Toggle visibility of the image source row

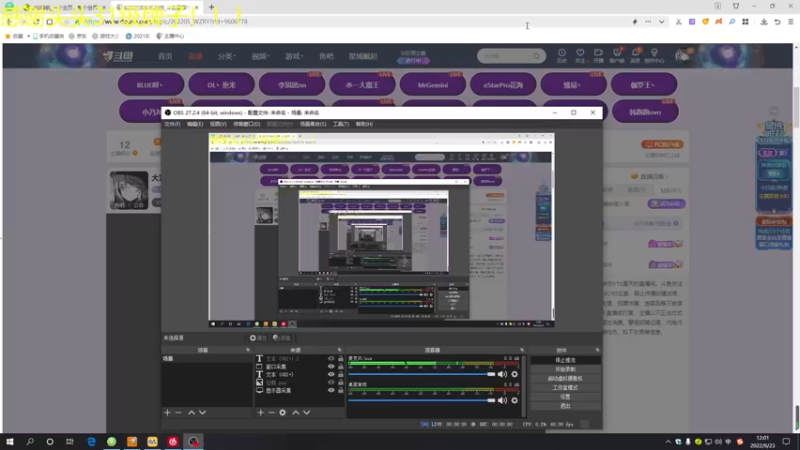331,382
